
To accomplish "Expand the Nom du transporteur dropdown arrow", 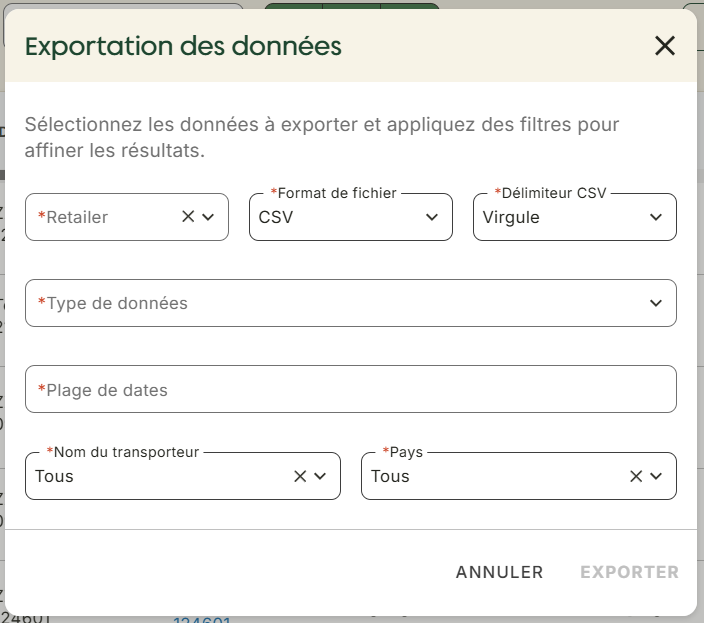I will click(320, 476).
